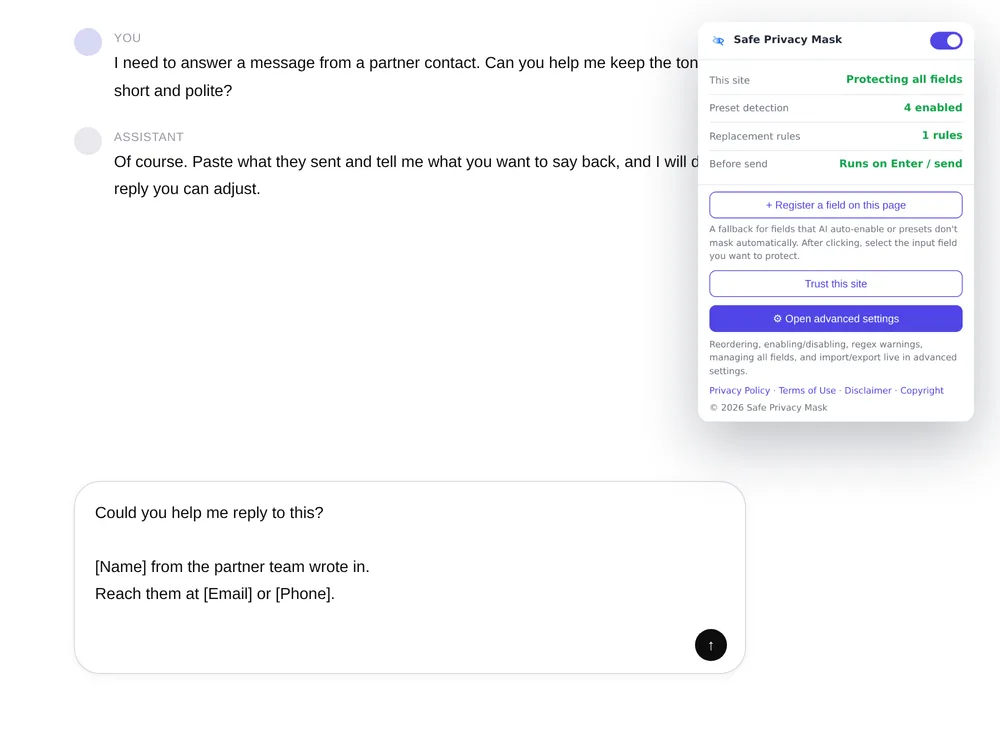Click the 'YOU' sender label
Image resolution: width=1000 pixels, height=750 pixels.
click(x=127, y=38)
